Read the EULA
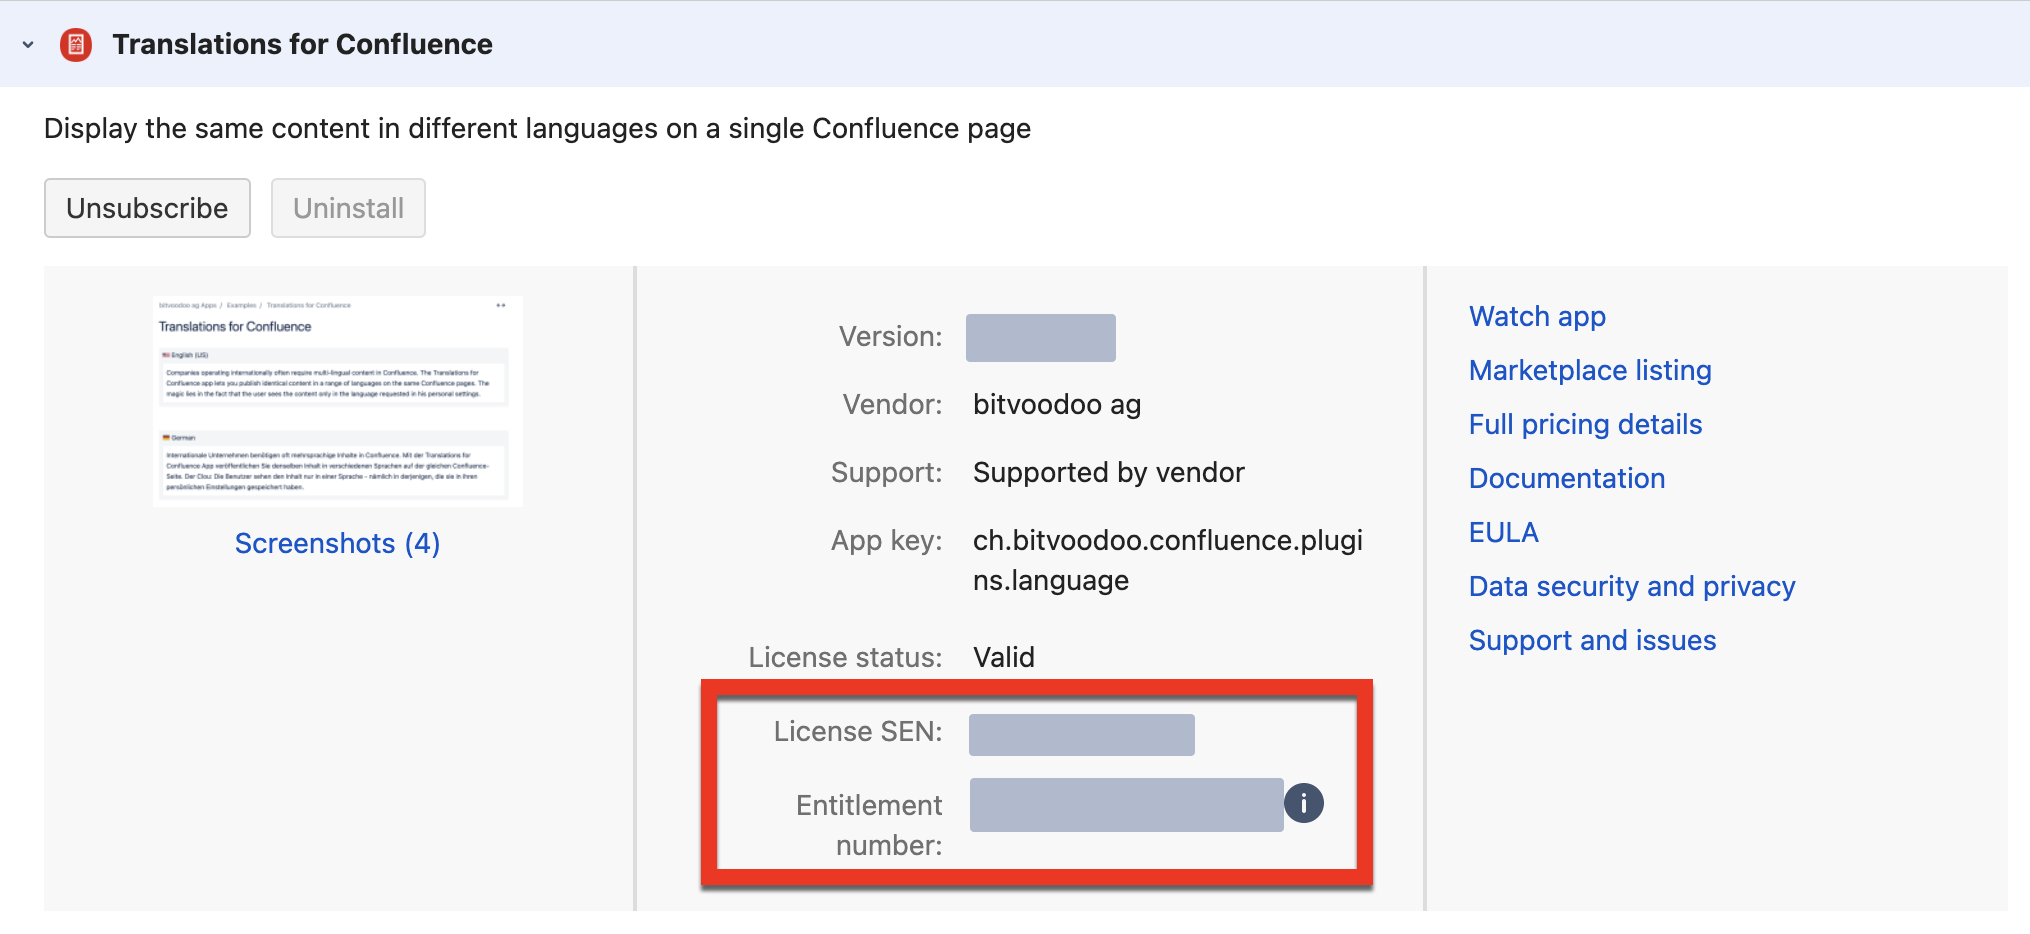 pos(1503,532)
